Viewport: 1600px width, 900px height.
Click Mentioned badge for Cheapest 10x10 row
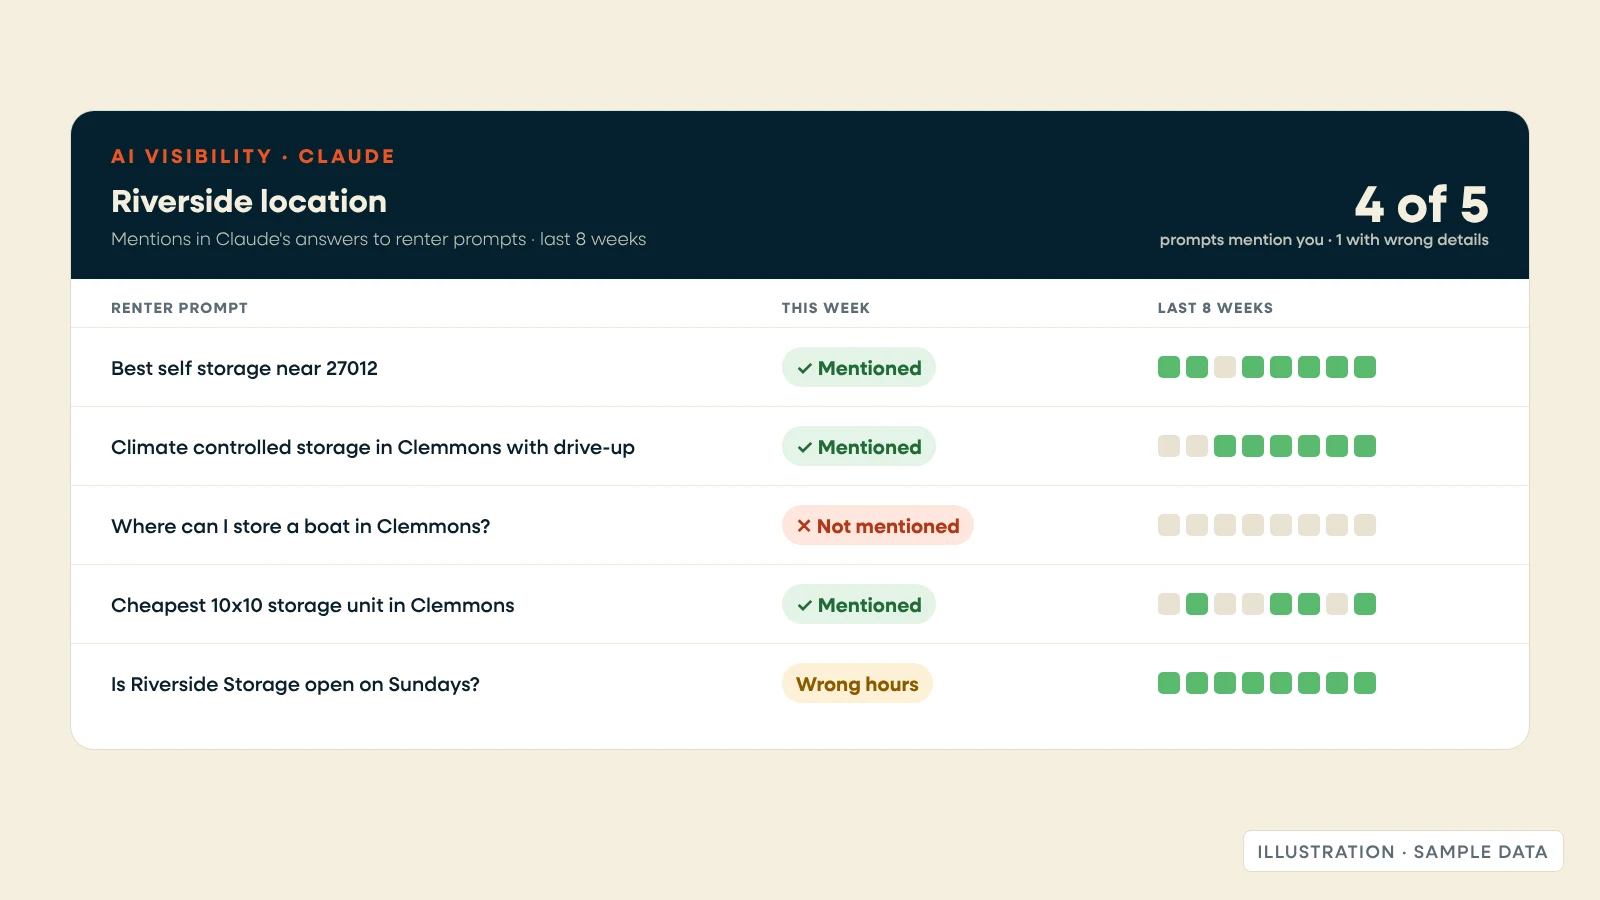(x=858, y=604)
